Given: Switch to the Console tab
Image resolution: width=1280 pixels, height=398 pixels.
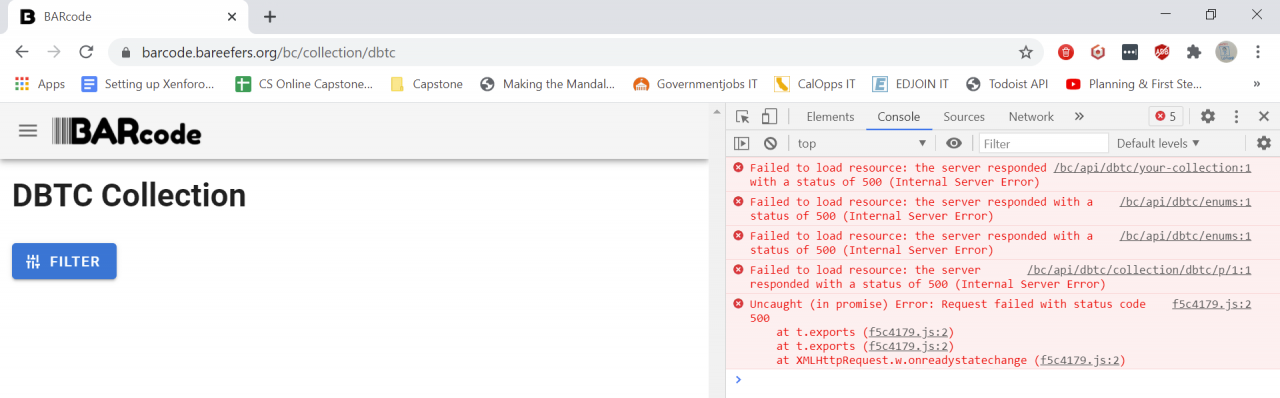Looking at the screenshot, I should pos(899,116).
